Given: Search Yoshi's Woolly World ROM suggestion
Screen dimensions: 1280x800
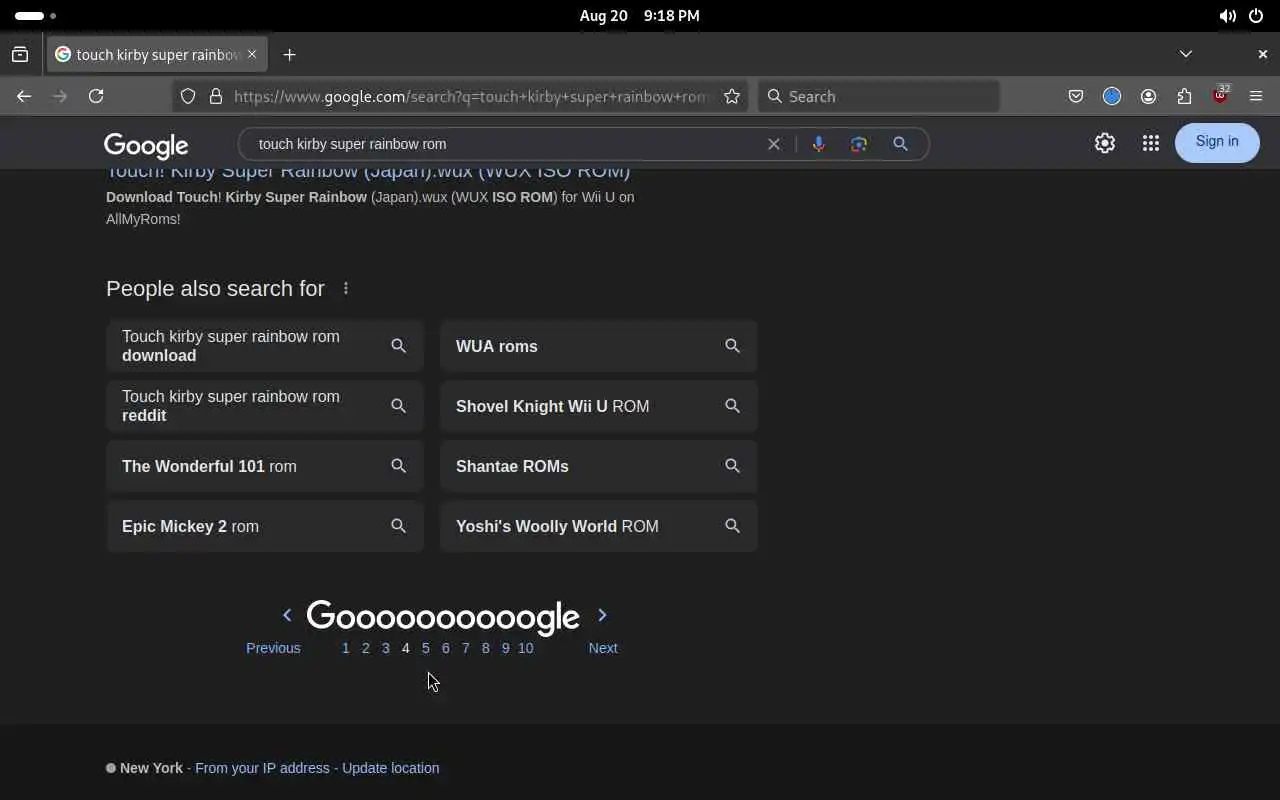Looking at the screenshot, I should [599, 526].
